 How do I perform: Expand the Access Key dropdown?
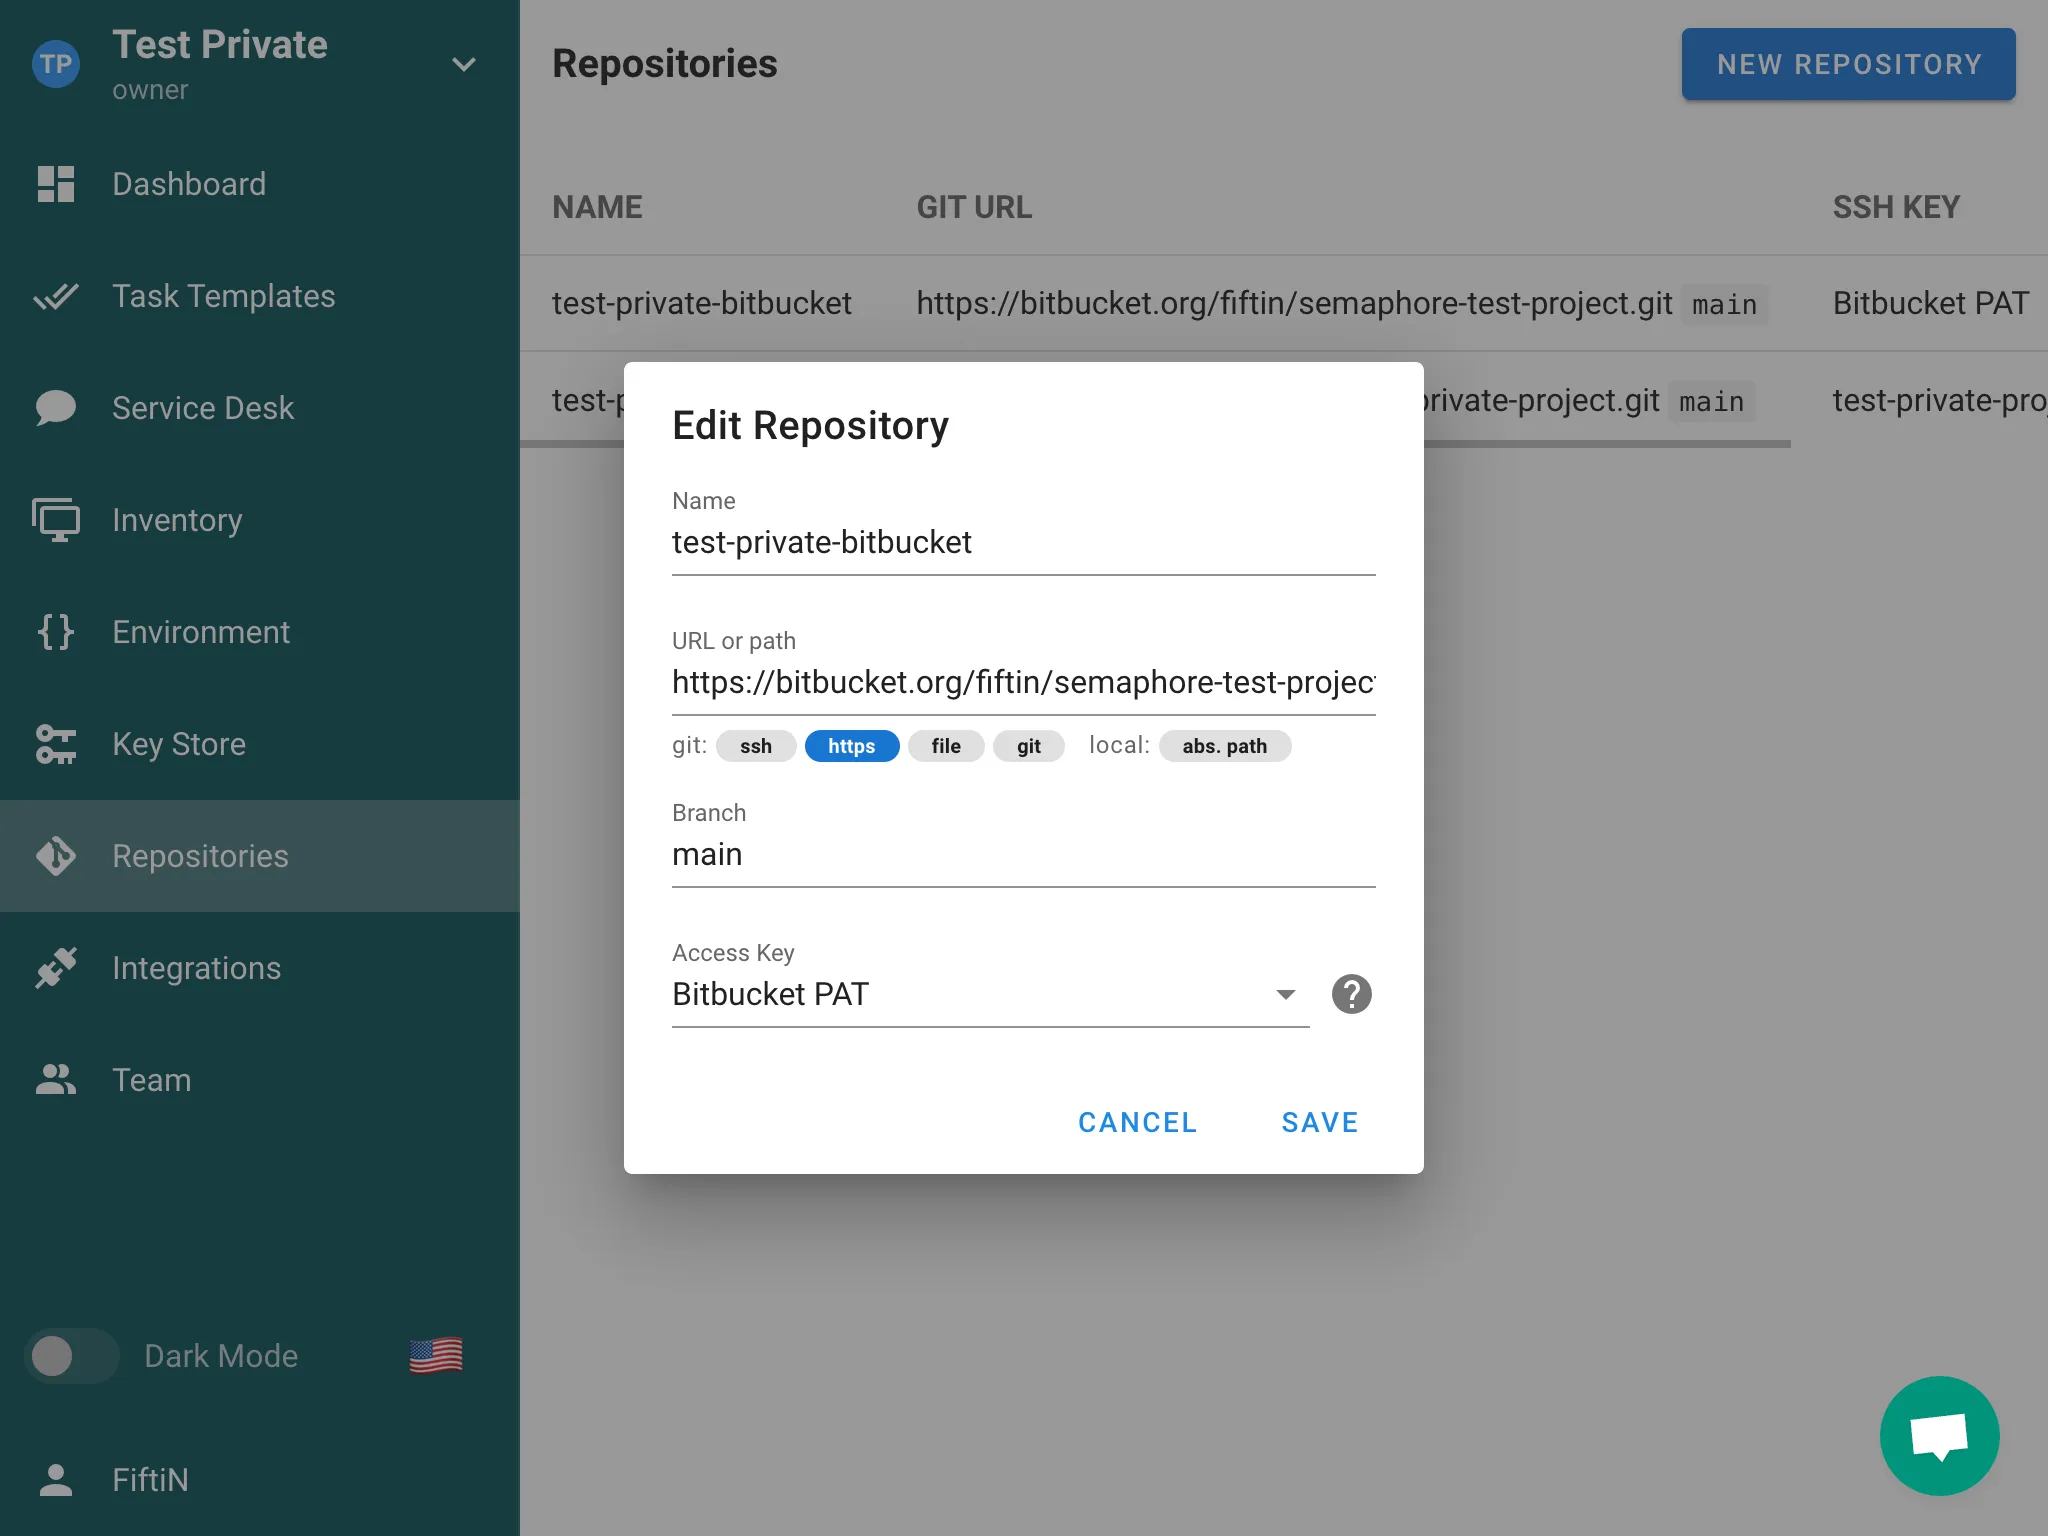point(1285,994)
